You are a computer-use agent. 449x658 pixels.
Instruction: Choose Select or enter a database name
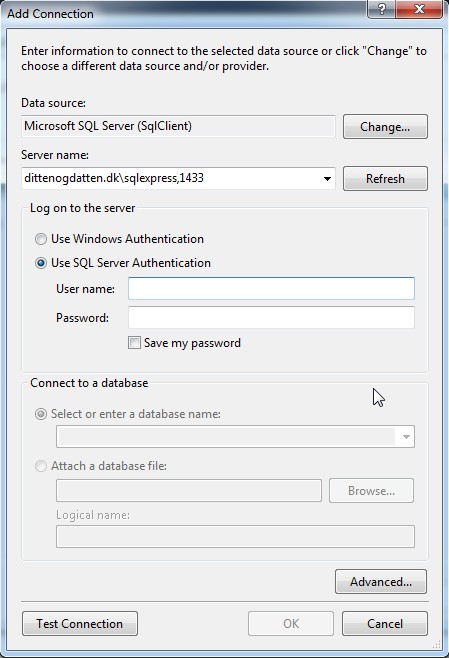41,414
